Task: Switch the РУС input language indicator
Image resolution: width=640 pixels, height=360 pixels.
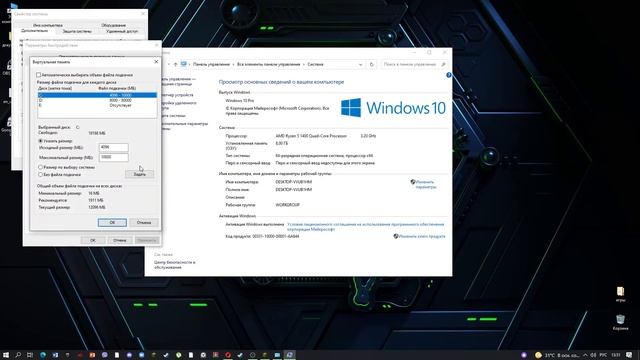Action: (603, 355)
